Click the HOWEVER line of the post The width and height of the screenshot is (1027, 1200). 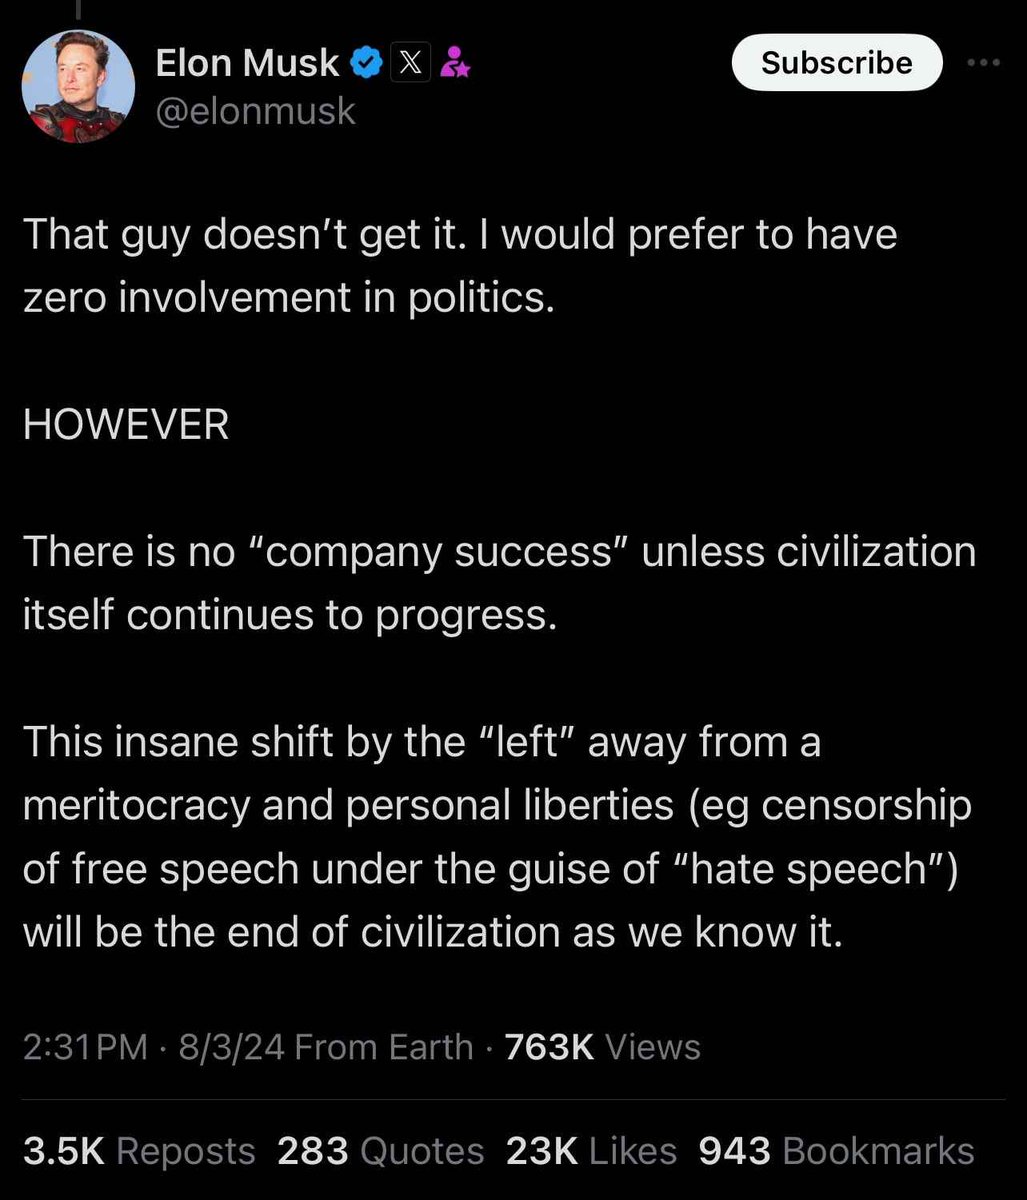tap(126, 425)
